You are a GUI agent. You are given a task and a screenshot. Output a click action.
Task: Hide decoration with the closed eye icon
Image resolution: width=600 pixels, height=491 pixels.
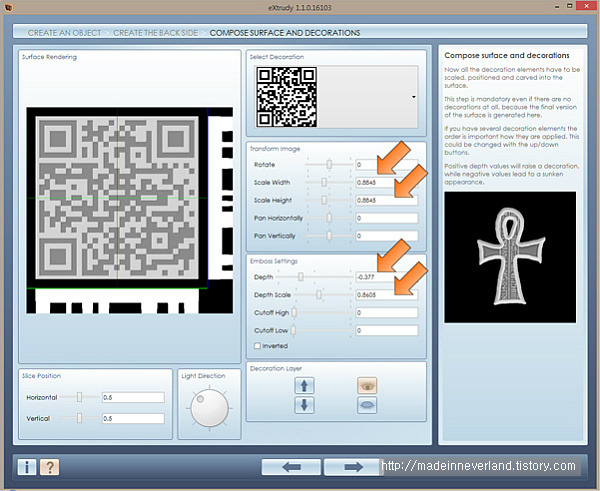tap(367, 405)
